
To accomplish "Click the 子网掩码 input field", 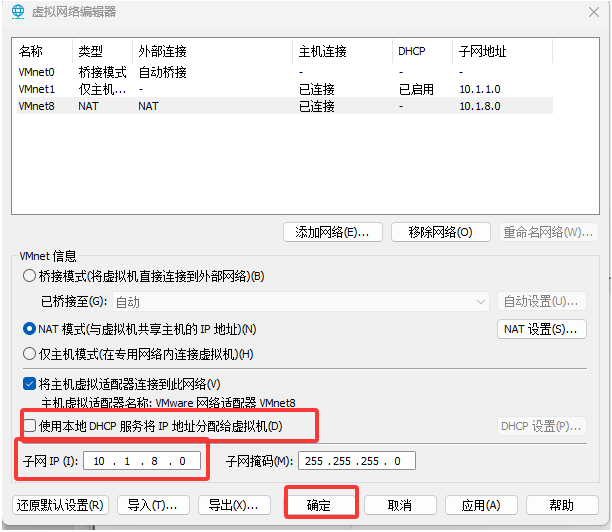I will [x=357, y=461].
